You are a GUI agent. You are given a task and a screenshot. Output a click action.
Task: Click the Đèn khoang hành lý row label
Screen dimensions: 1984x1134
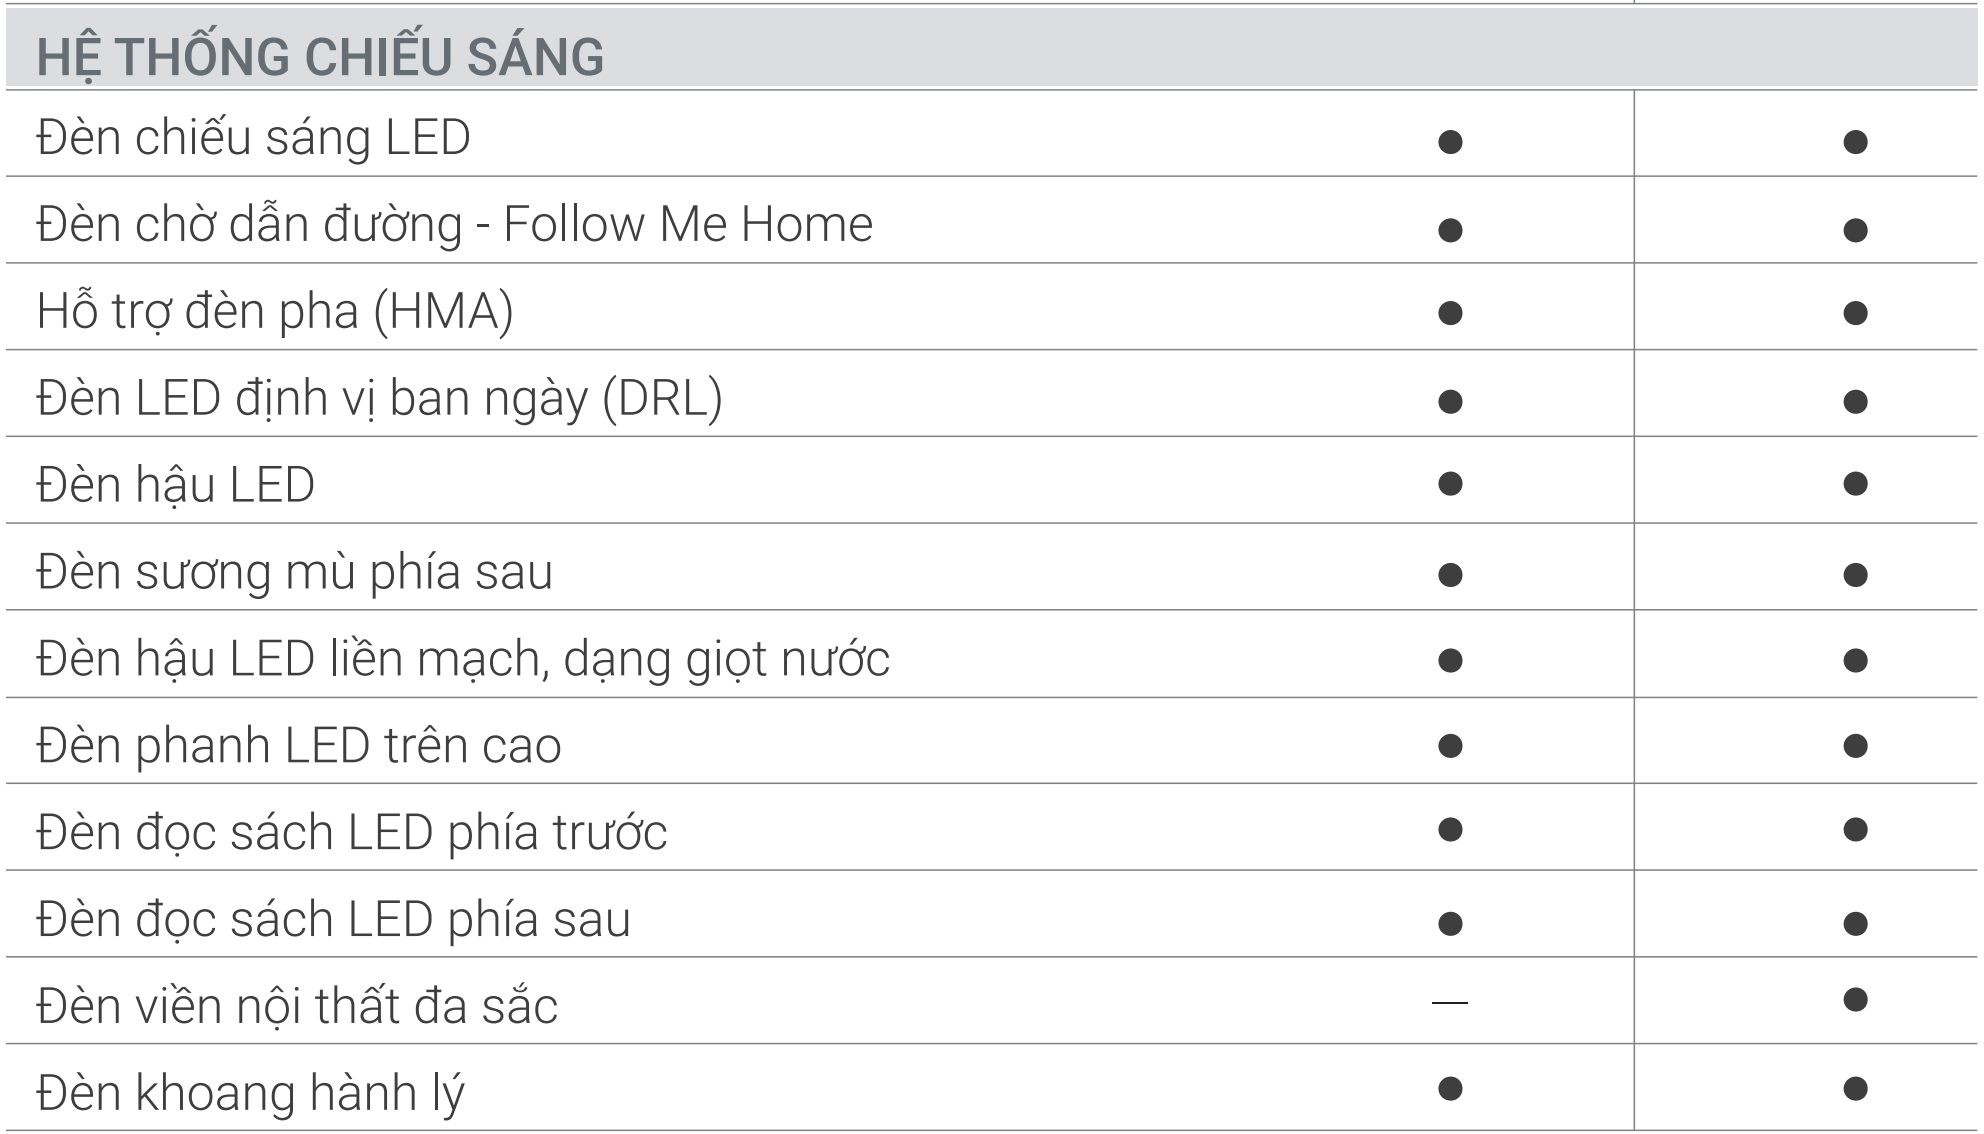250,1093
